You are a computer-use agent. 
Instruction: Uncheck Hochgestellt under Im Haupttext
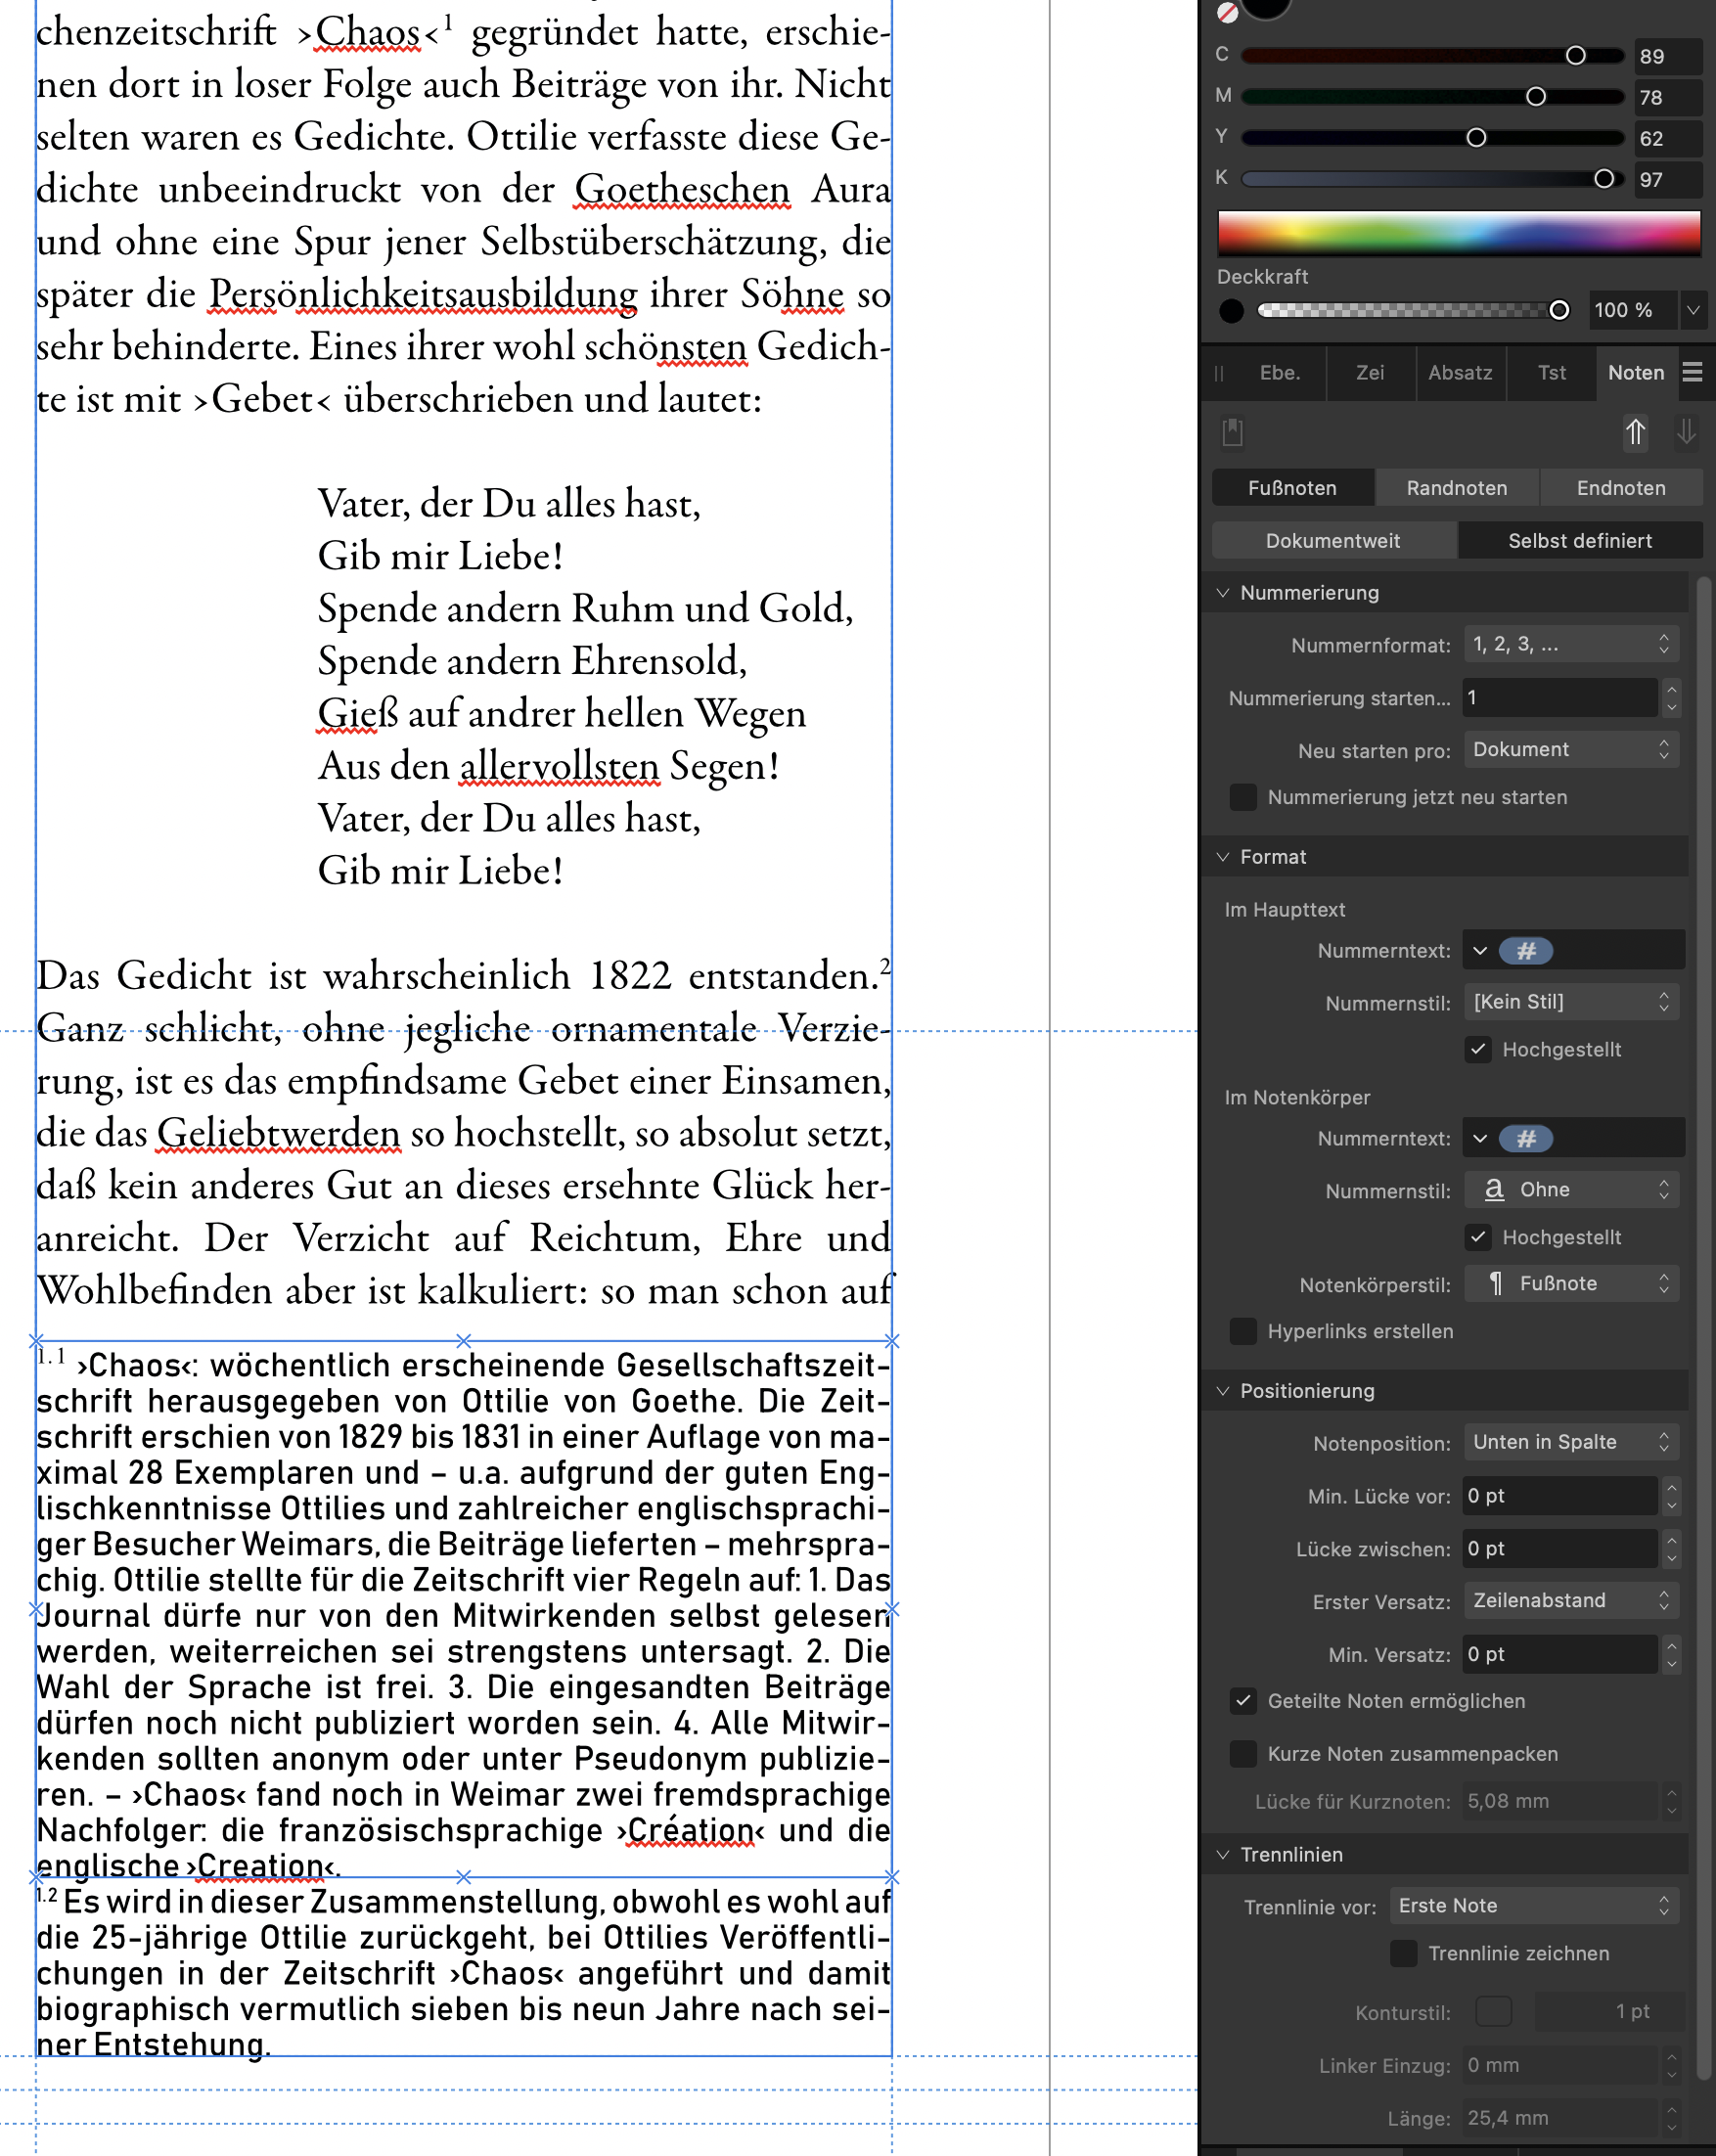(1478, 1049)
